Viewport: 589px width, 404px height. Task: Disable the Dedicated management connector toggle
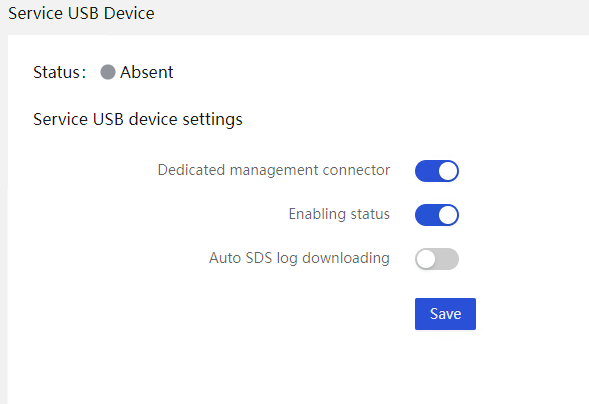(436, 171)
